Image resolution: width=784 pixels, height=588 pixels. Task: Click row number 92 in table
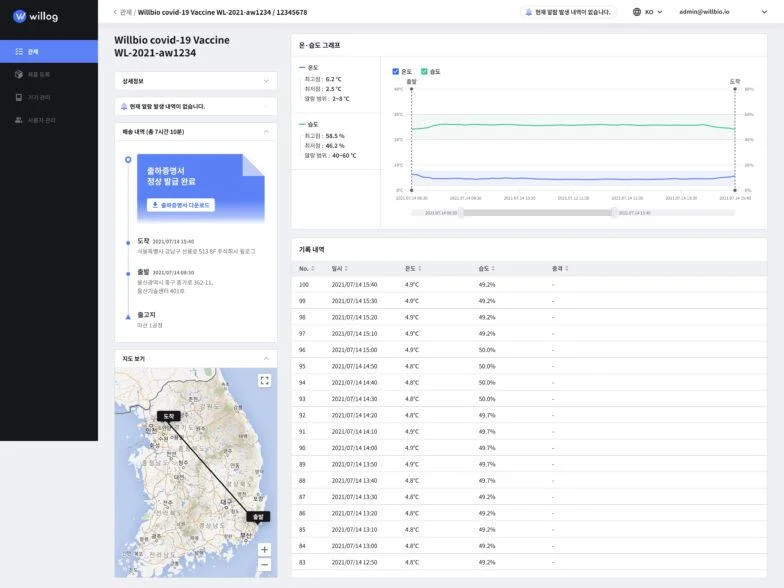click(302, 416)
